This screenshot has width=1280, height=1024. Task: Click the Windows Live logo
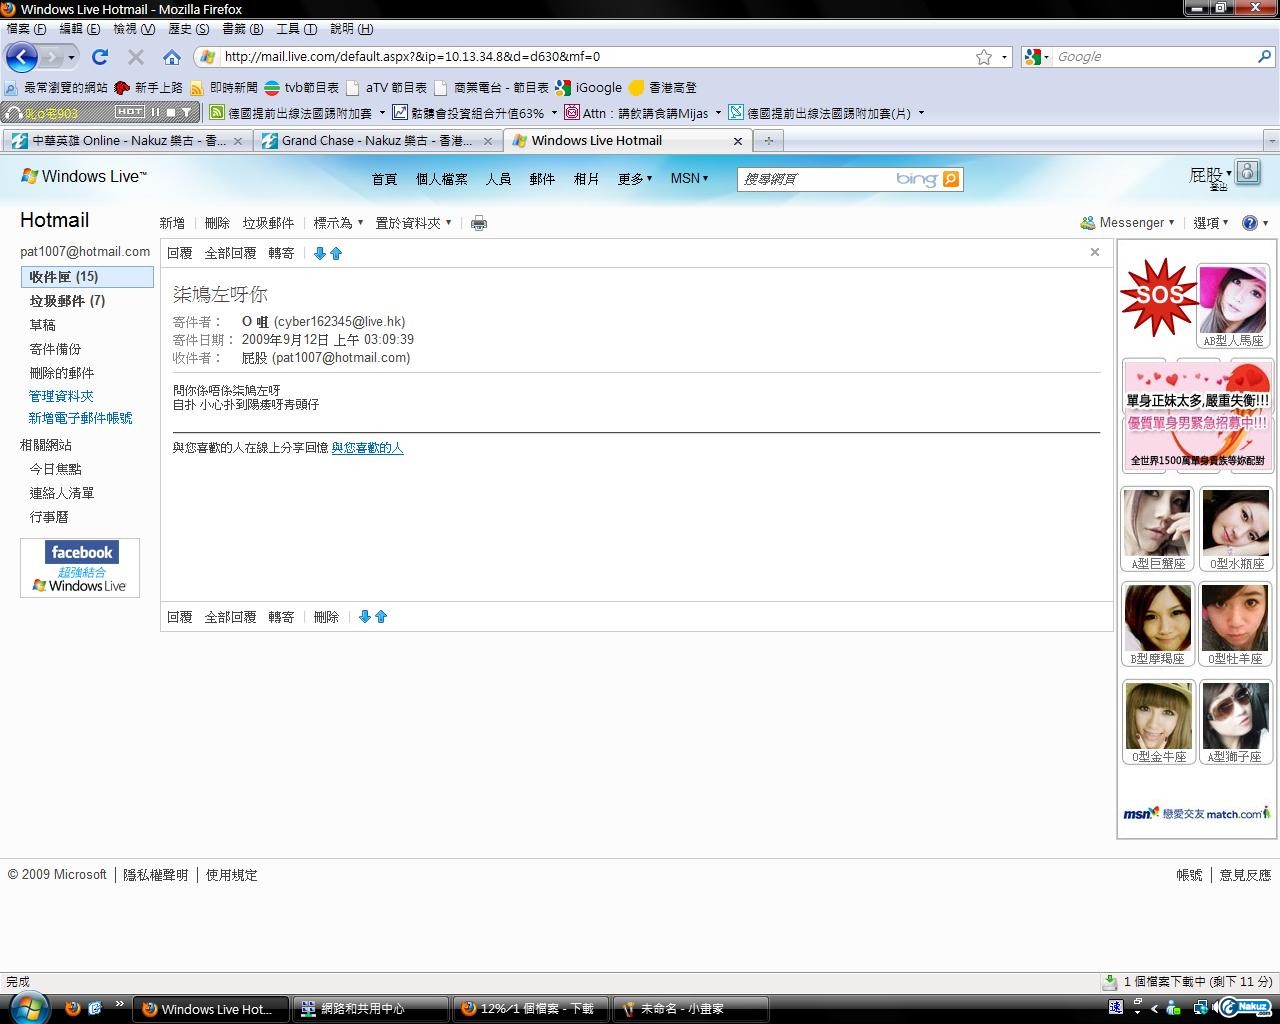pyautogui.click(x=84, y=176)
